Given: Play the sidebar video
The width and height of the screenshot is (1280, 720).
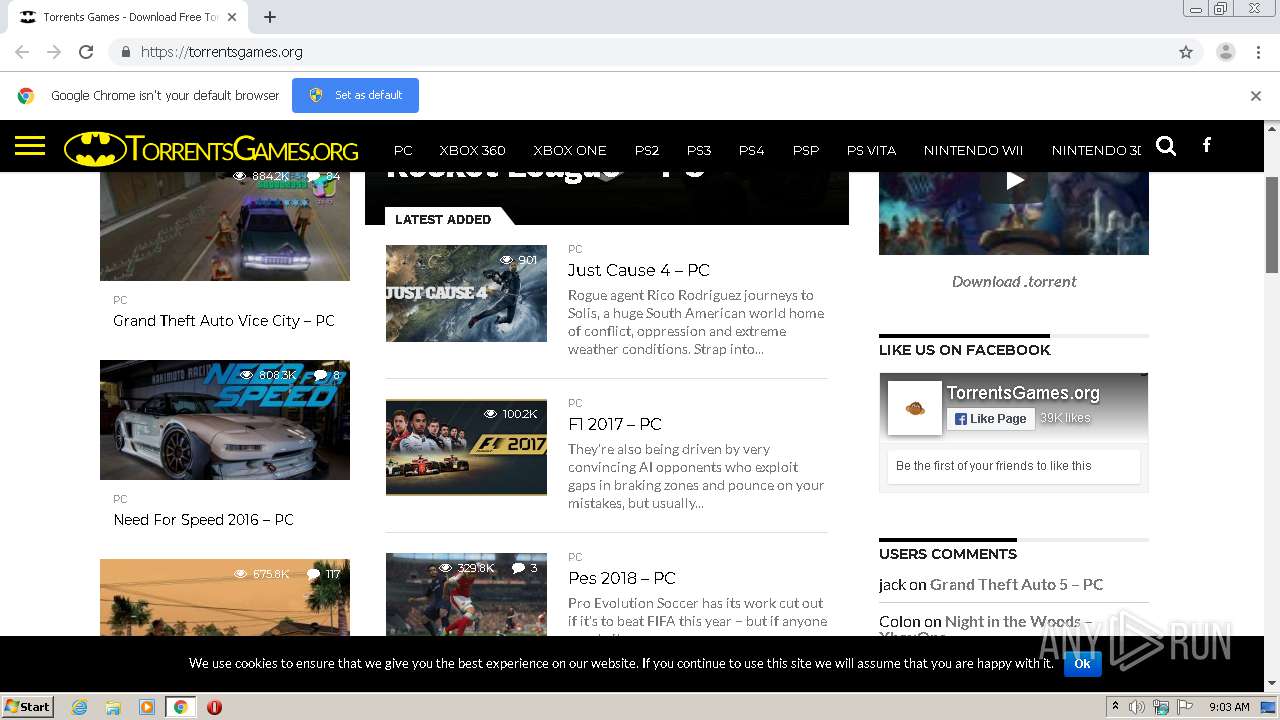Looking at the screenshot, I should coord(1014,181).
